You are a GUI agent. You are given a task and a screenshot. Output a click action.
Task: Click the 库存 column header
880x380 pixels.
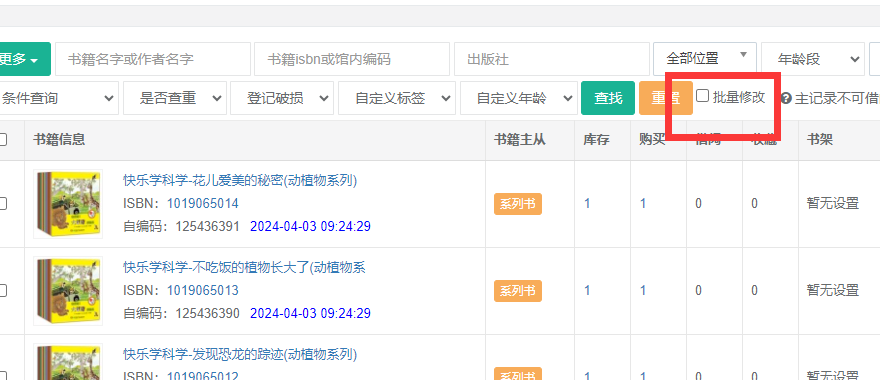click(x=596, y=139)
